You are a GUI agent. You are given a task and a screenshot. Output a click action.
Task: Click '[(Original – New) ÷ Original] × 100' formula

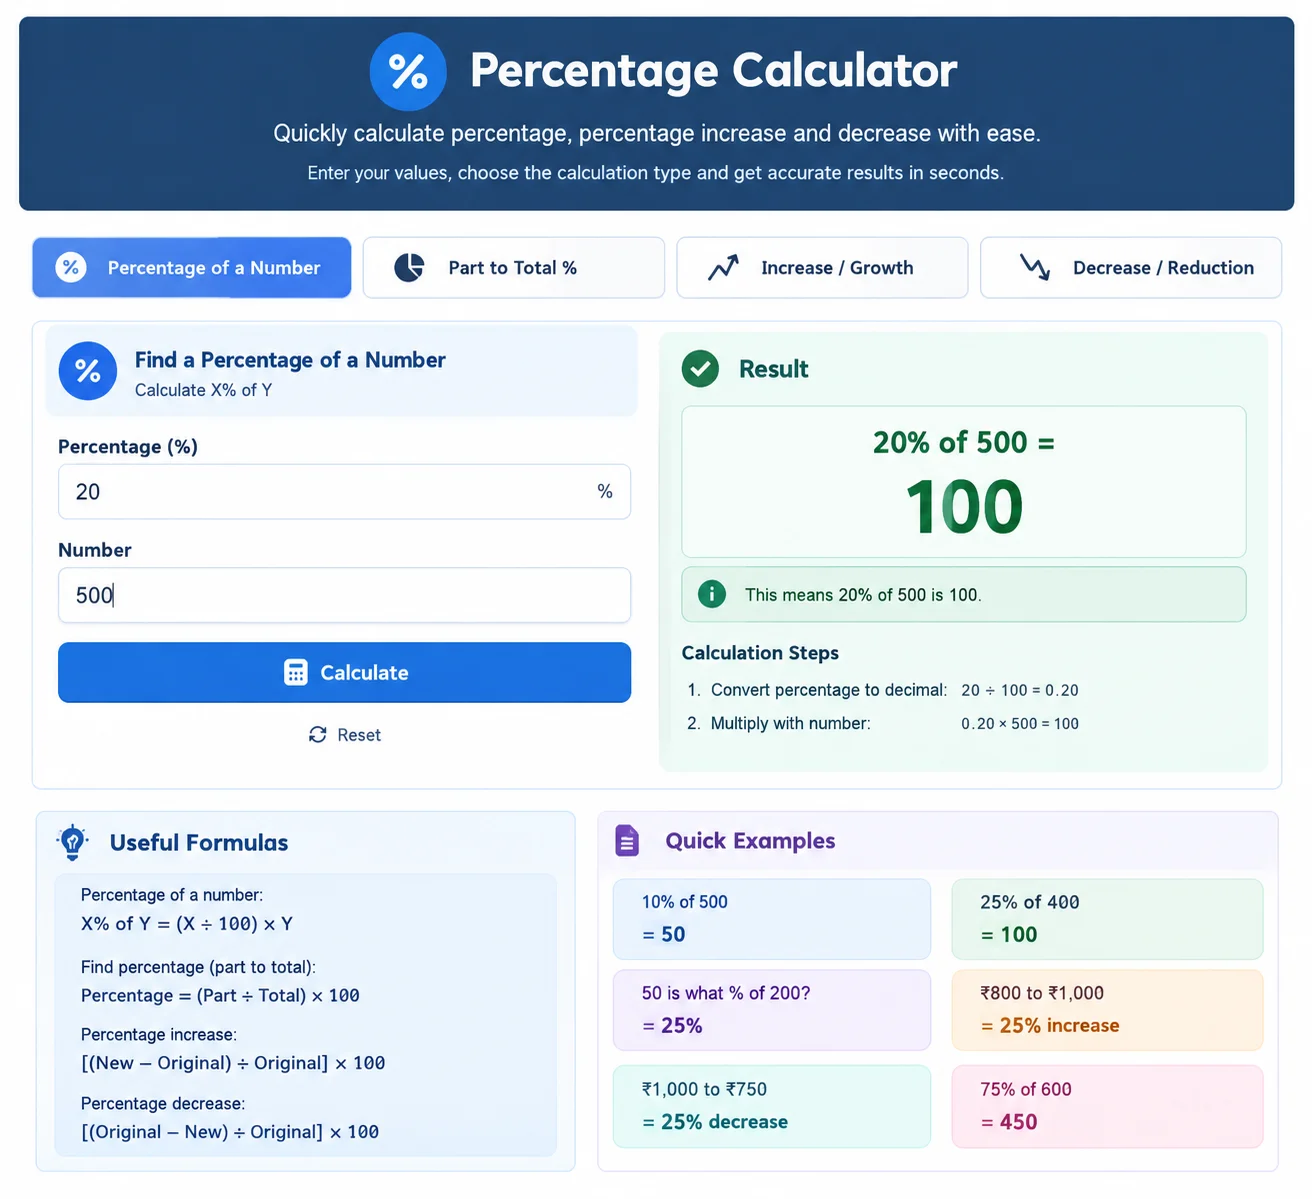[x=230, y=1132]
